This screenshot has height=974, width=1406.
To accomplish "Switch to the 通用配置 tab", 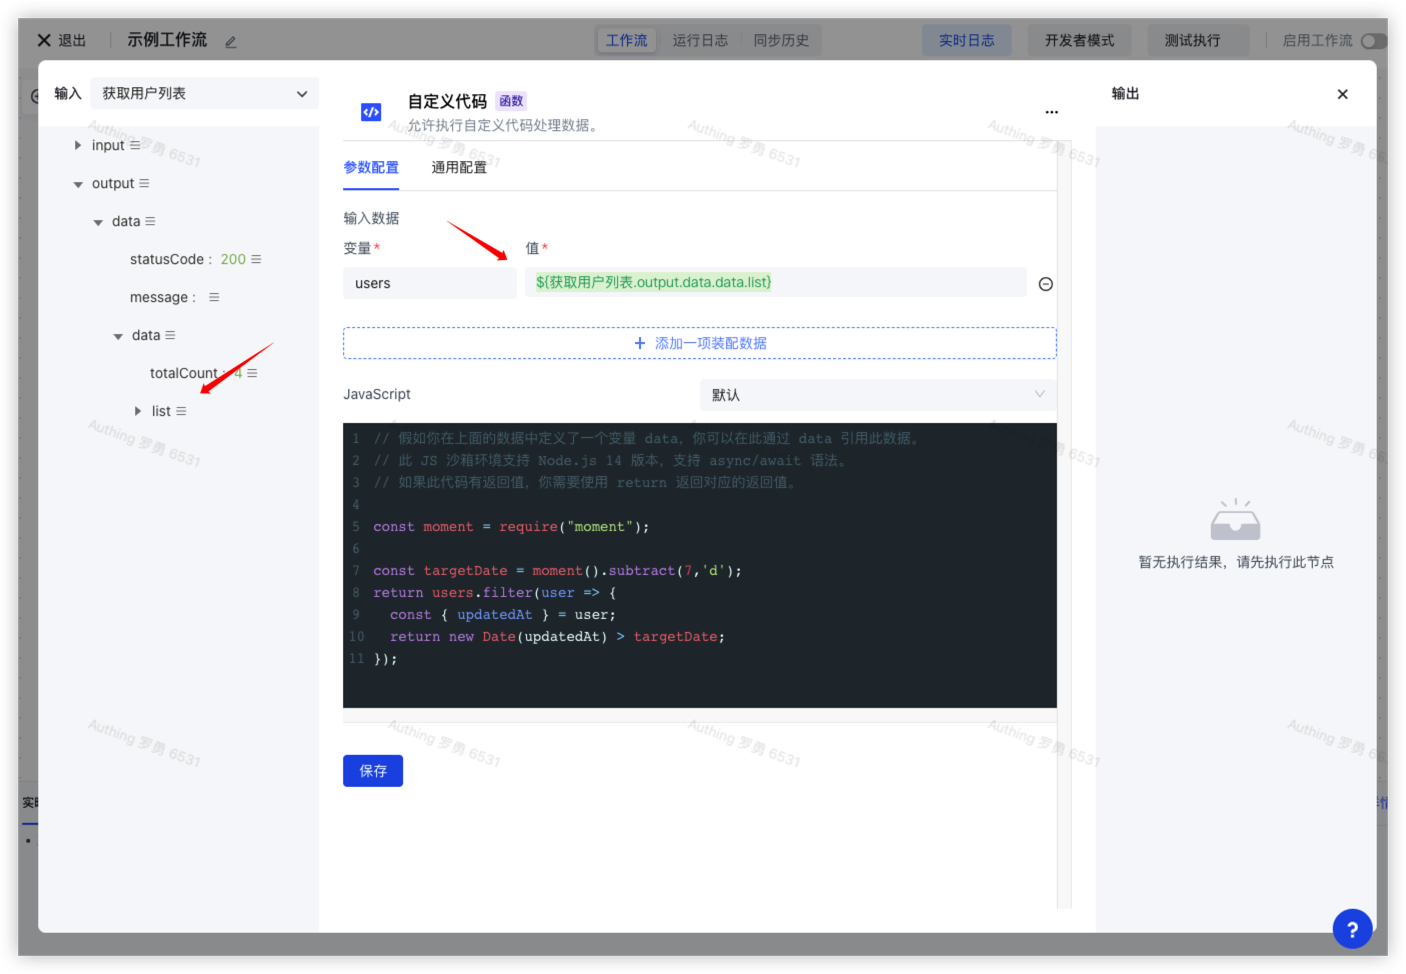I will coord(459,167).
